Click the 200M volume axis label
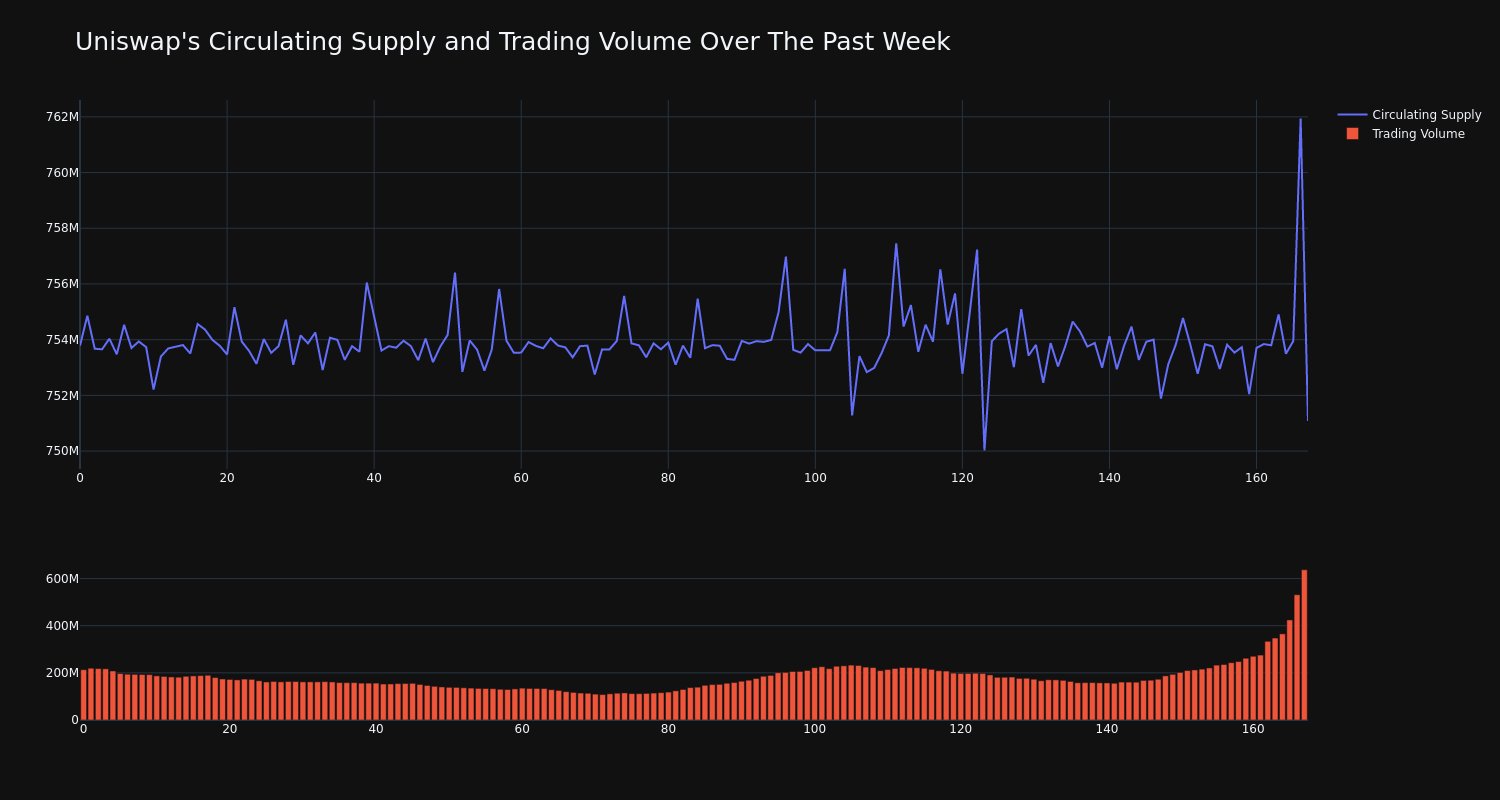 pyautogui.click(x=62, y=673)
